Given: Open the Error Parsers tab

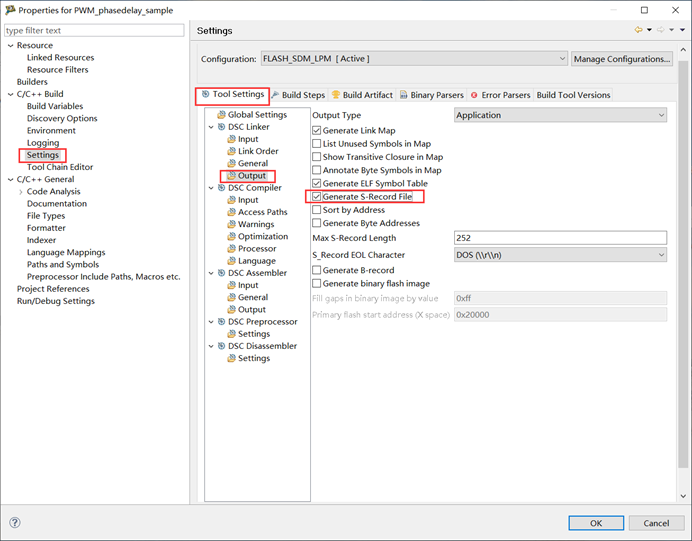Looking at the screenshot, I should tap(500, 95).
